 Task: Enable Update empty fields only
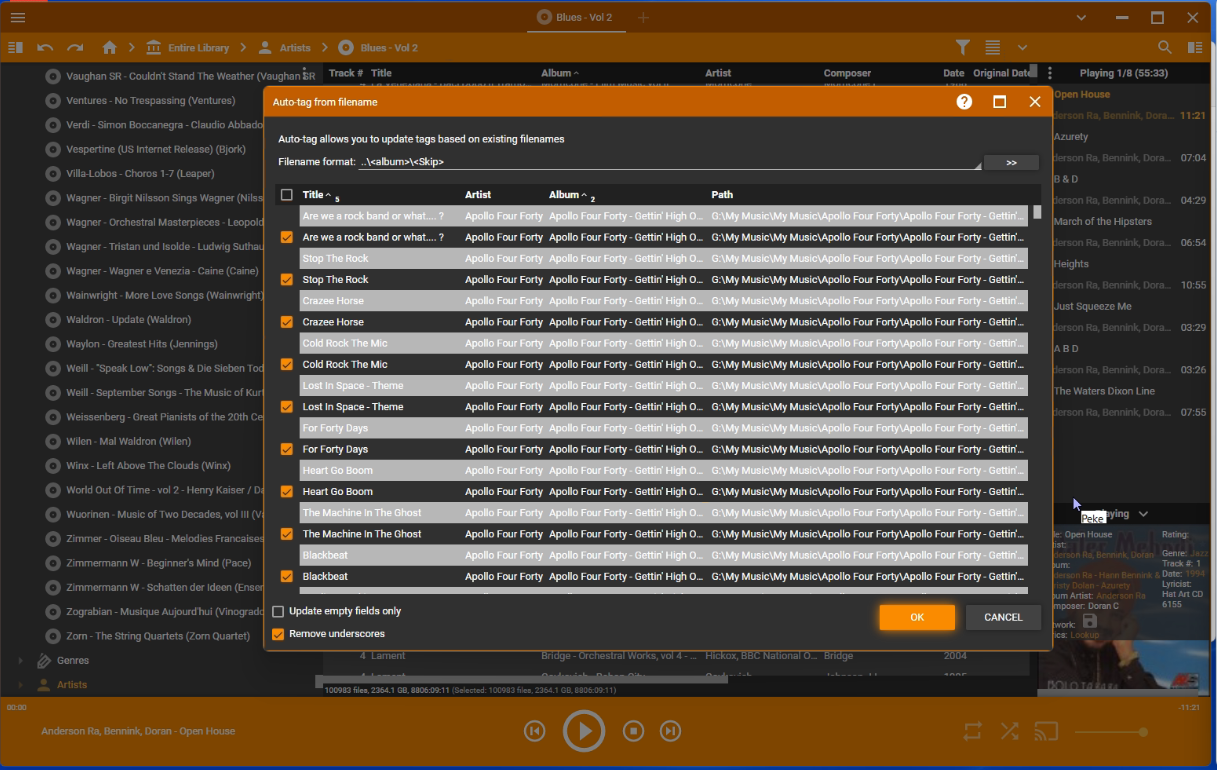coord(279,611)
